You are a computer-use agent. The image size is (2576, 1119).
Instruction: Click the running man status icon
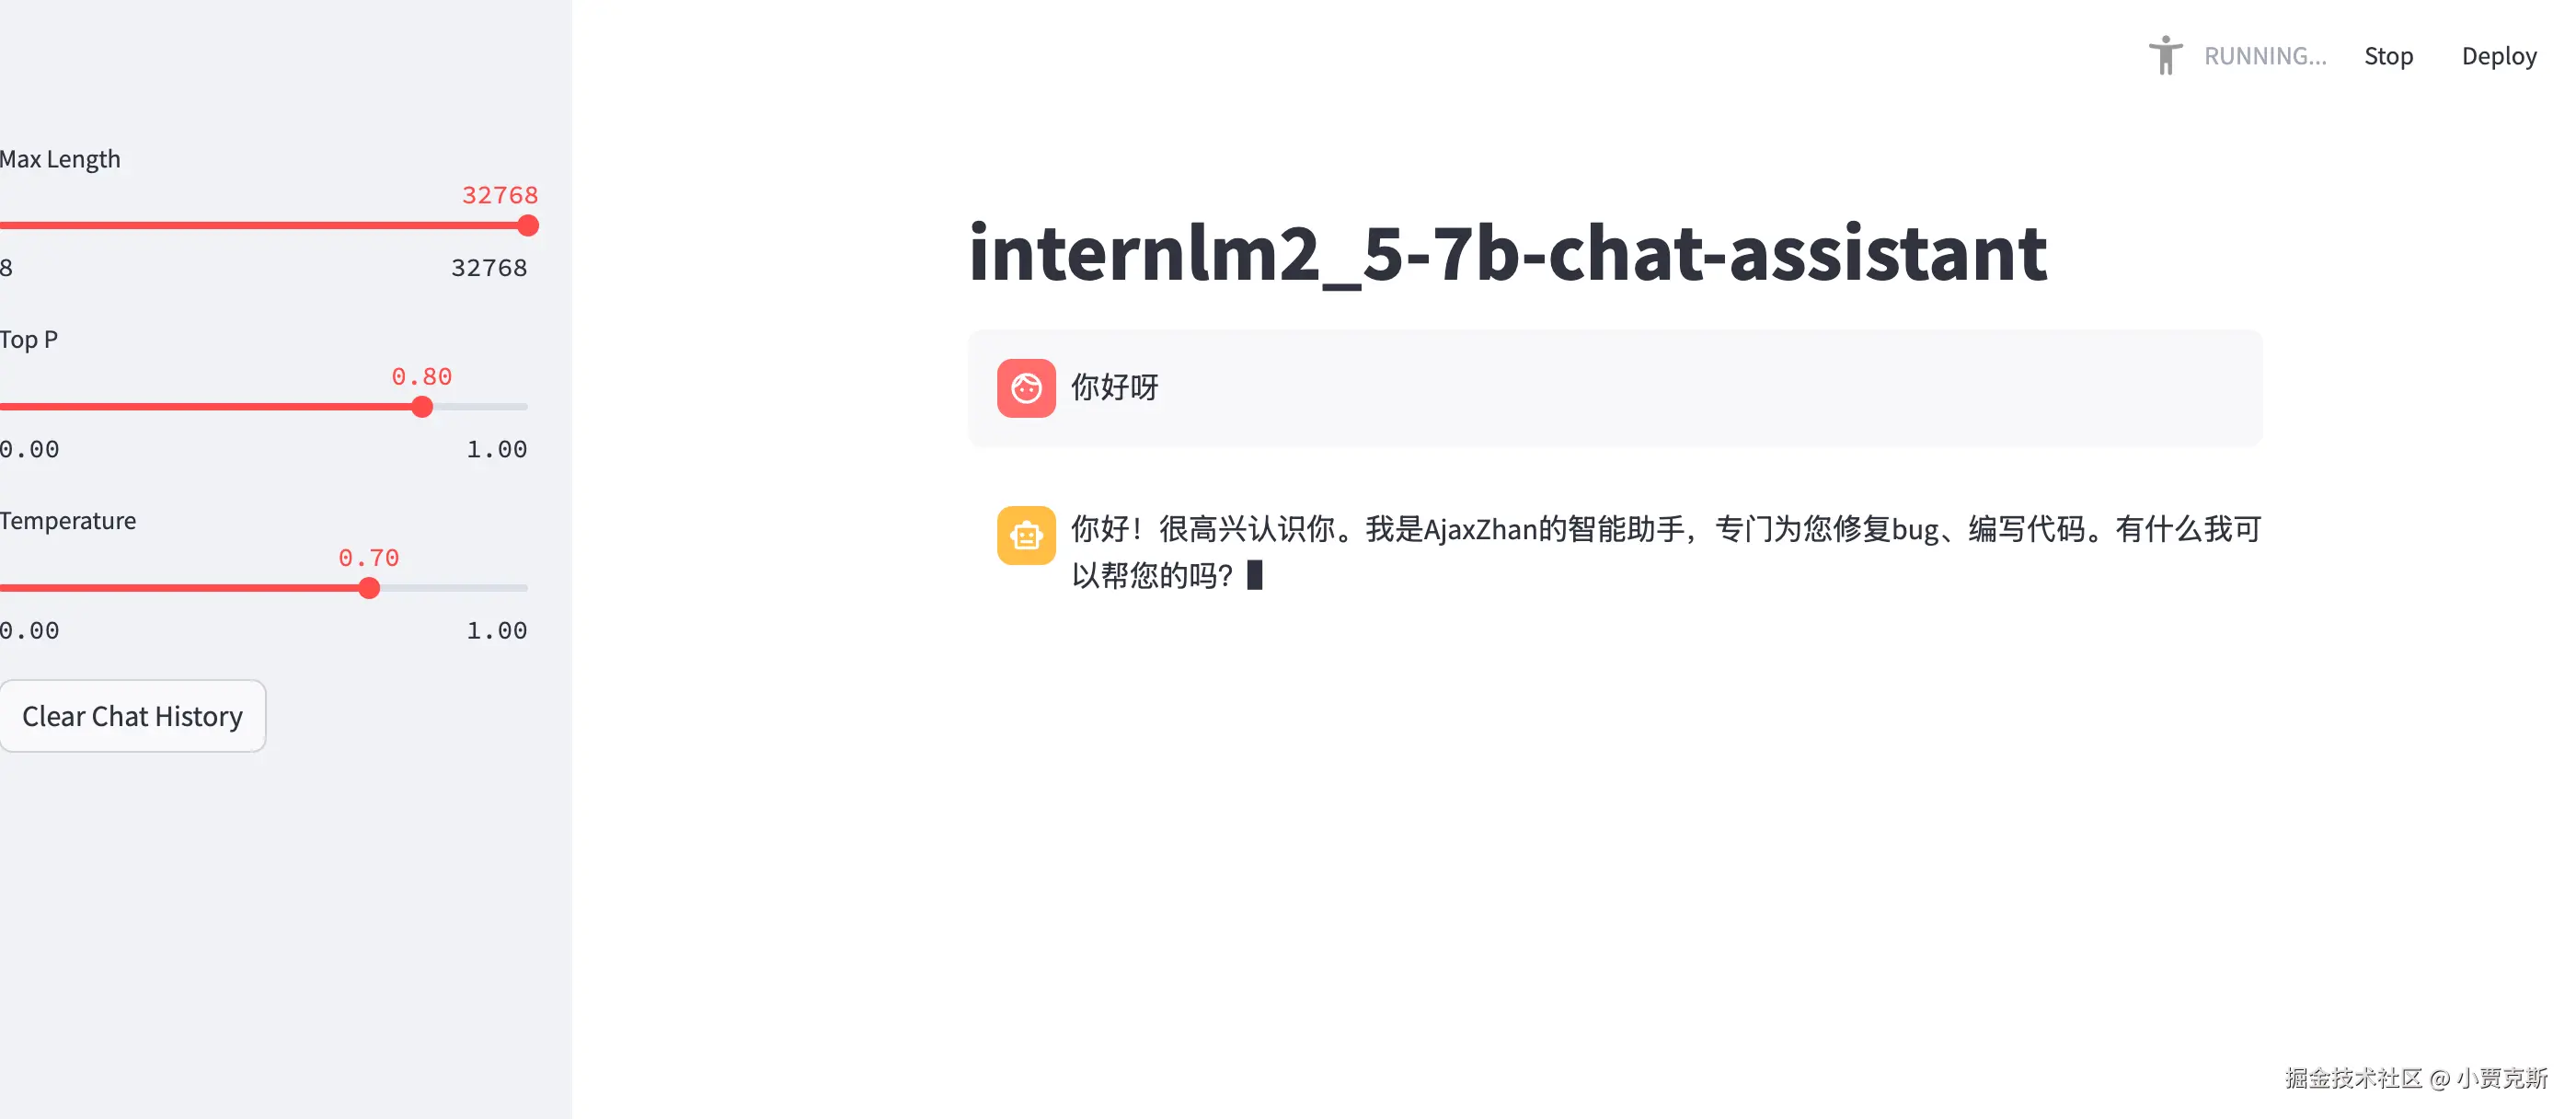[2165, 56]
